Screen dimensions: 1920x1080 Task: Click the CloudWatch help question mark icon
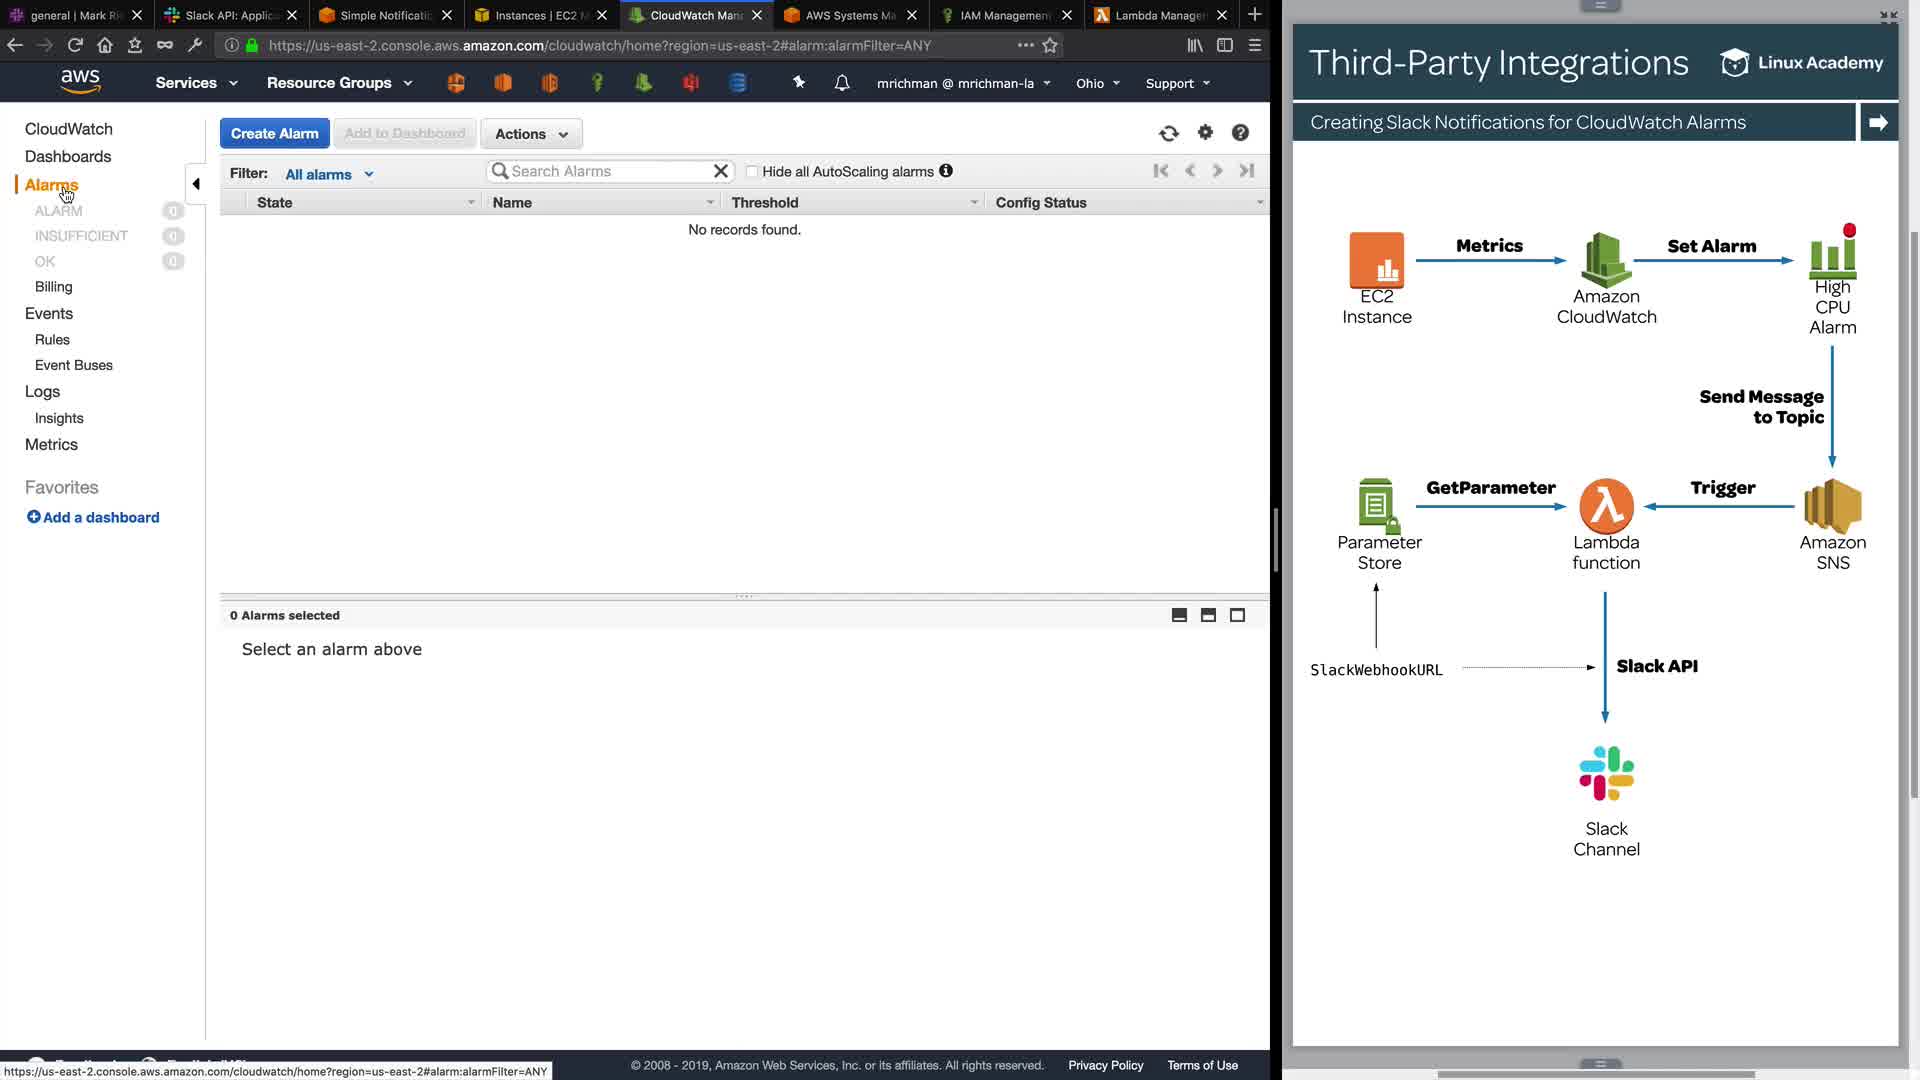tap(1240, 133)
